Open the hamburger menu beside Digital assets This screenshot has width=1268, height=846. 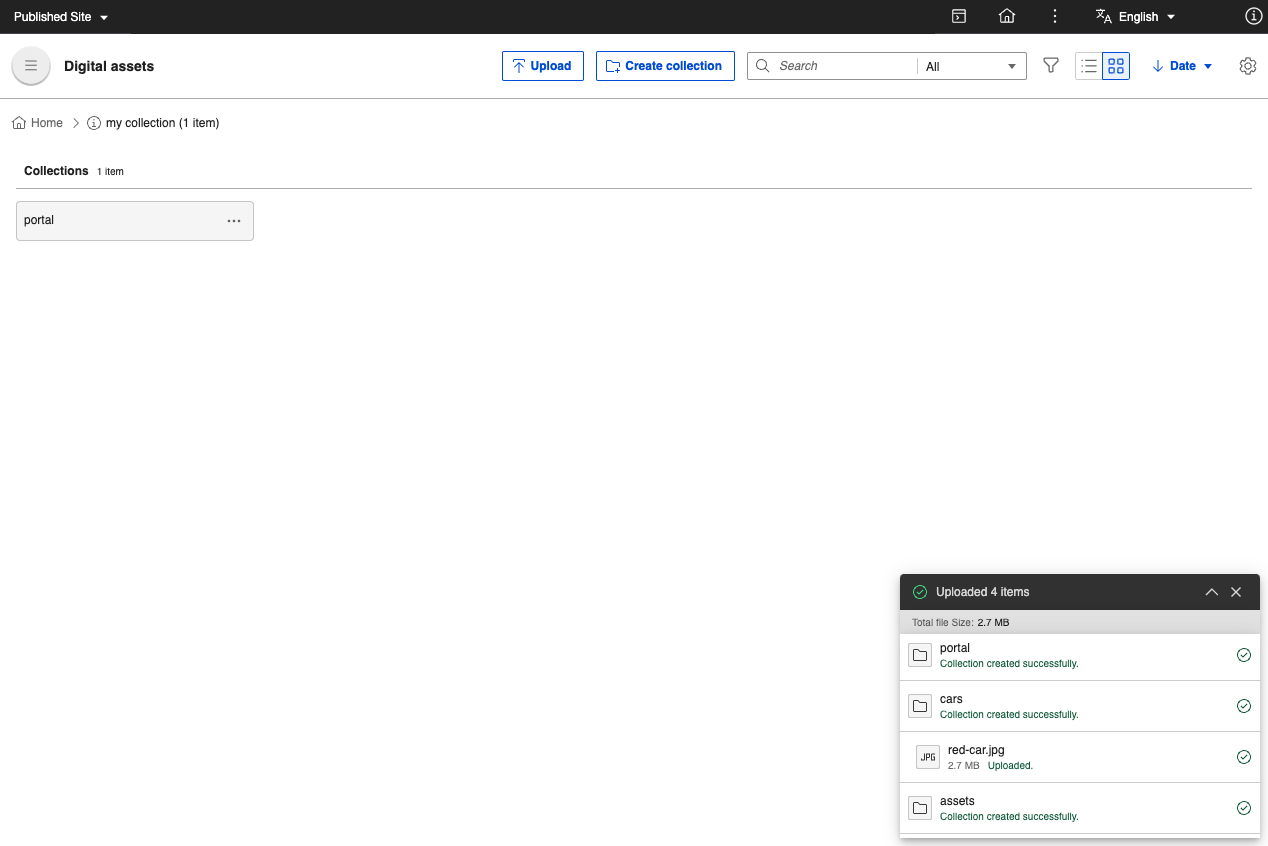pyautogui.click(x=30, y=65)
